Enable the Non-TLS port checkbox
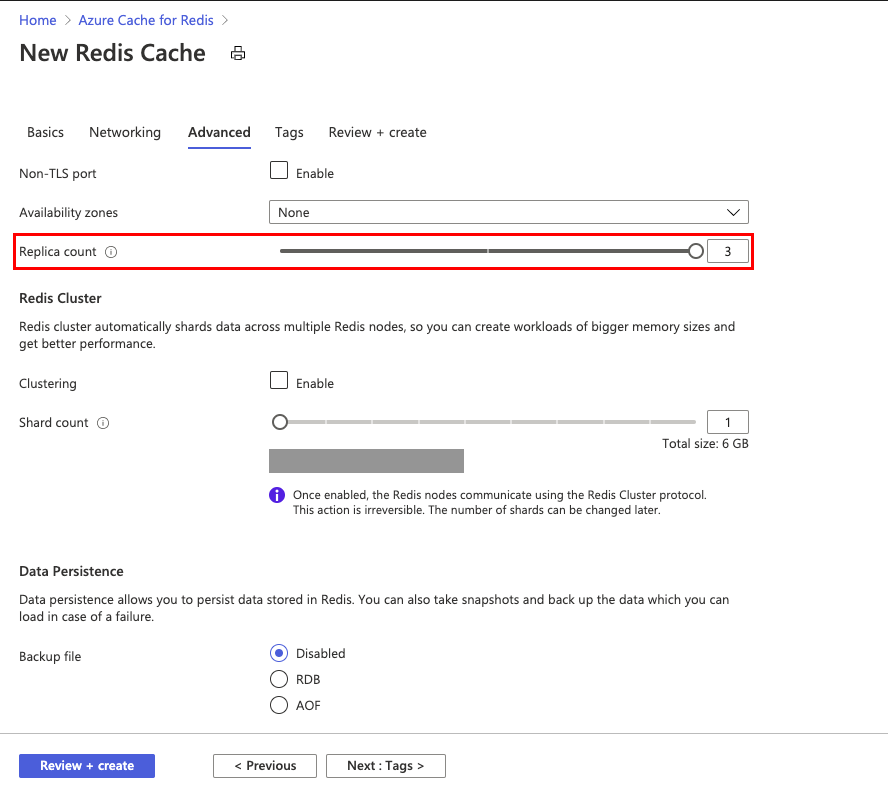 point(279,170)
